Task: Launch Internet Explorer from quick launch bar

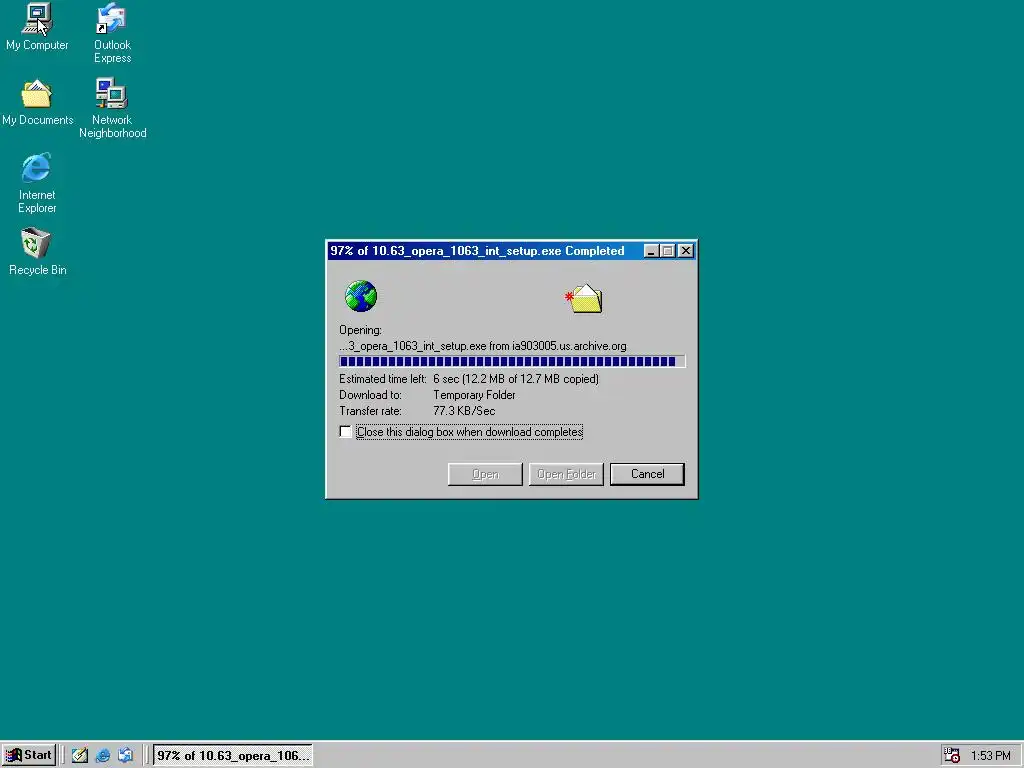Action: (103, 755)
